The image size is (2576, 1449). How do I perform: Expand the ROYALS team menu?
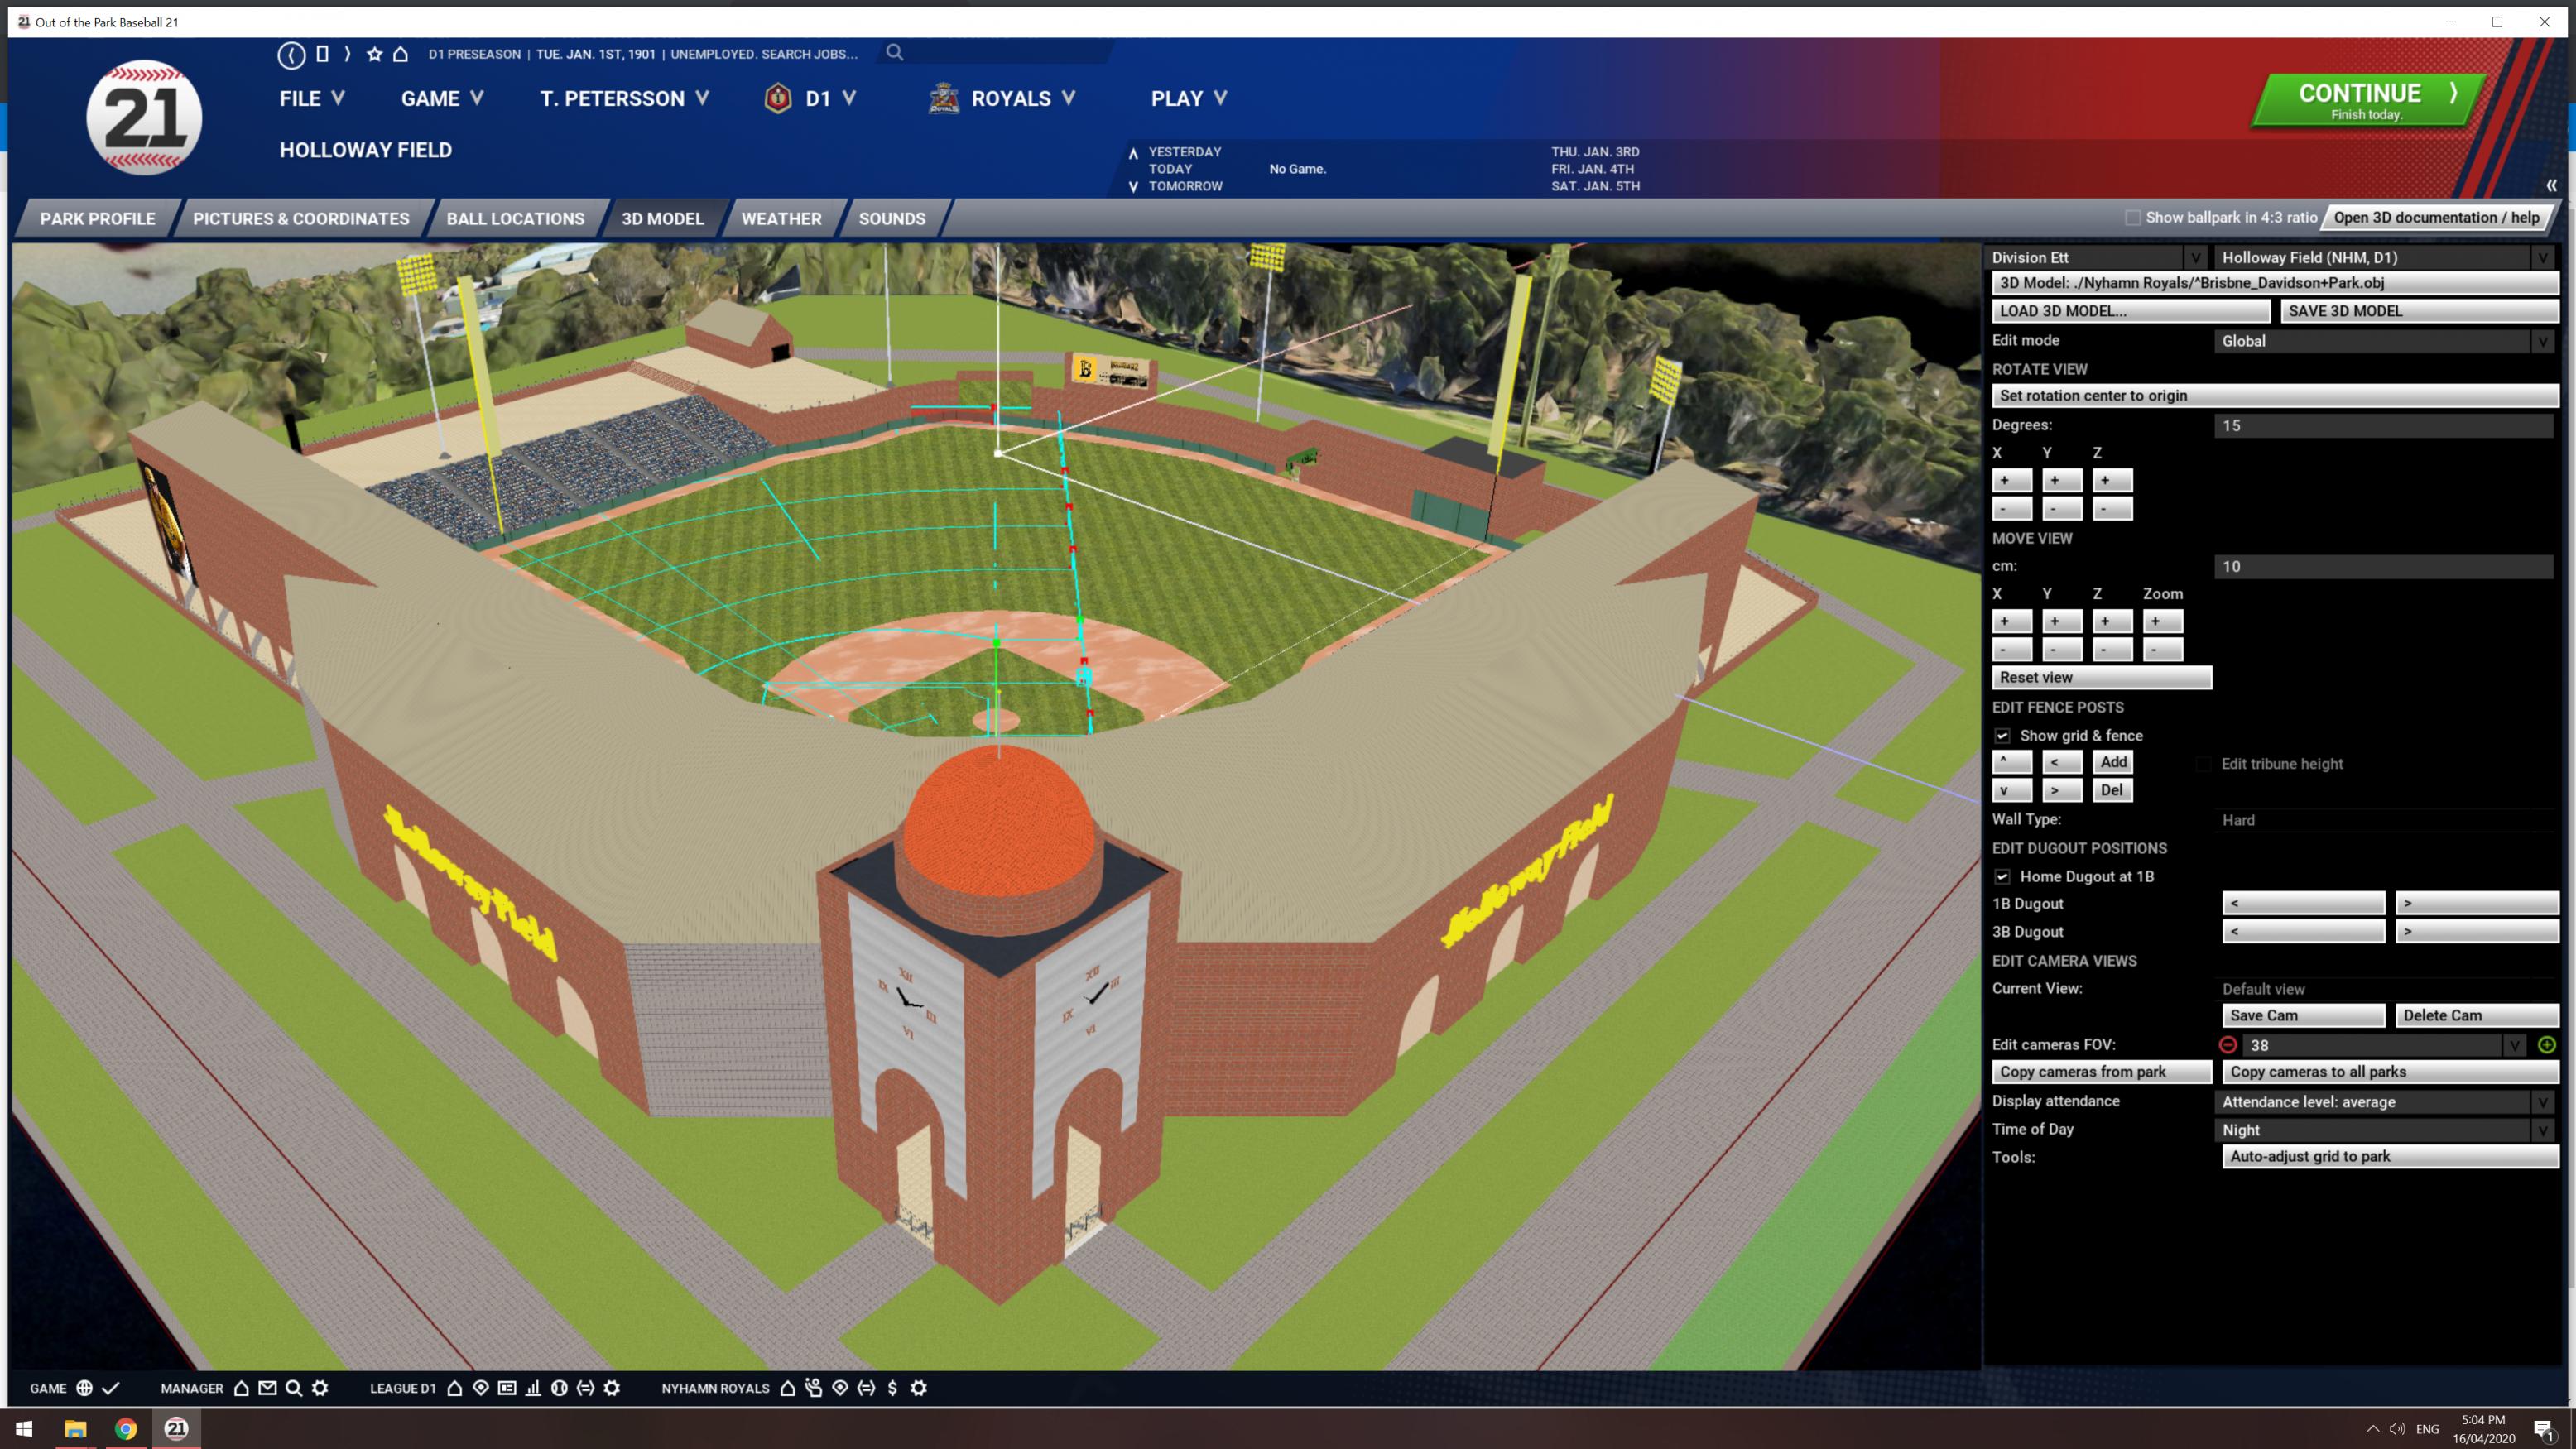coord(1003,98)
